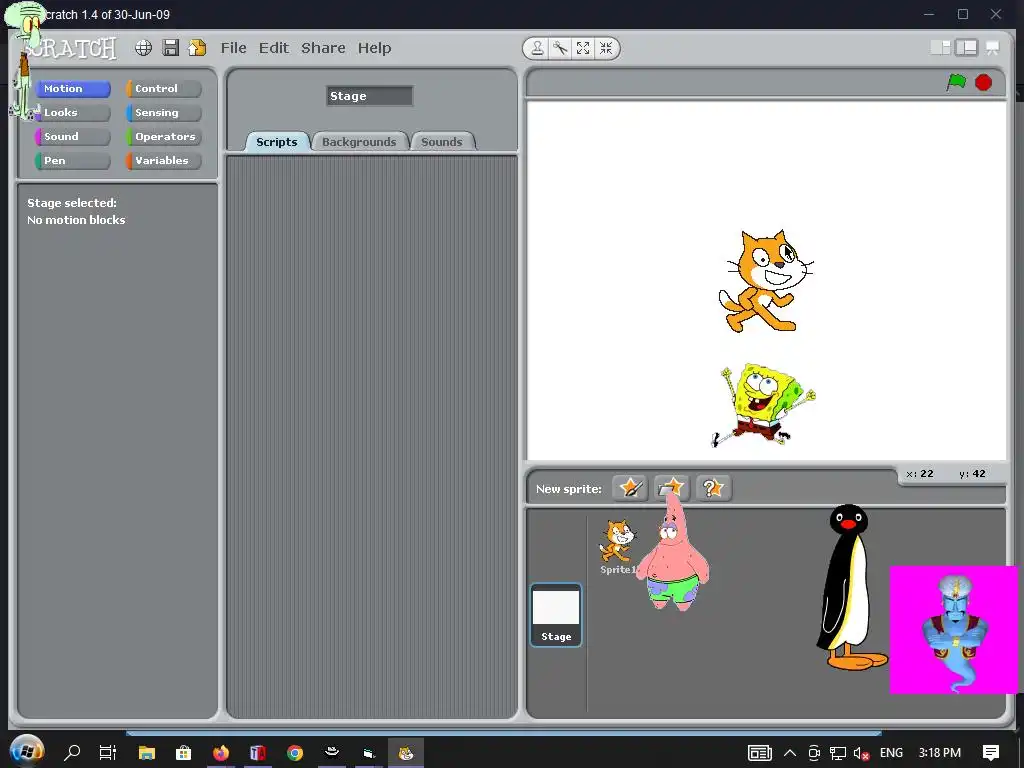Paint a new sprite
Screen dimensions: 1024x768
[x=630, y=488]
